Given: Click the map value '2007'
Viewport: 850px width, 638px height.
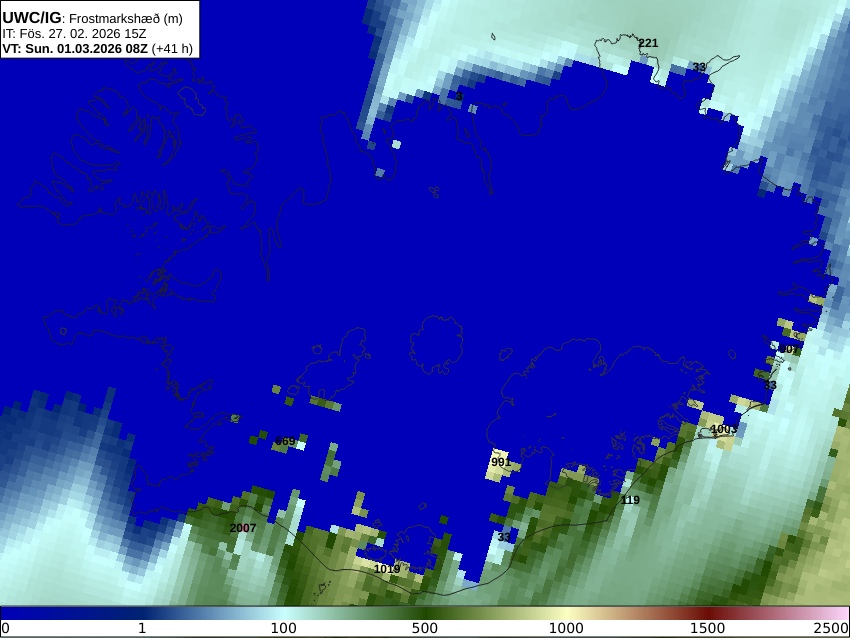Looking at the screenshot, I should (243, 528).
